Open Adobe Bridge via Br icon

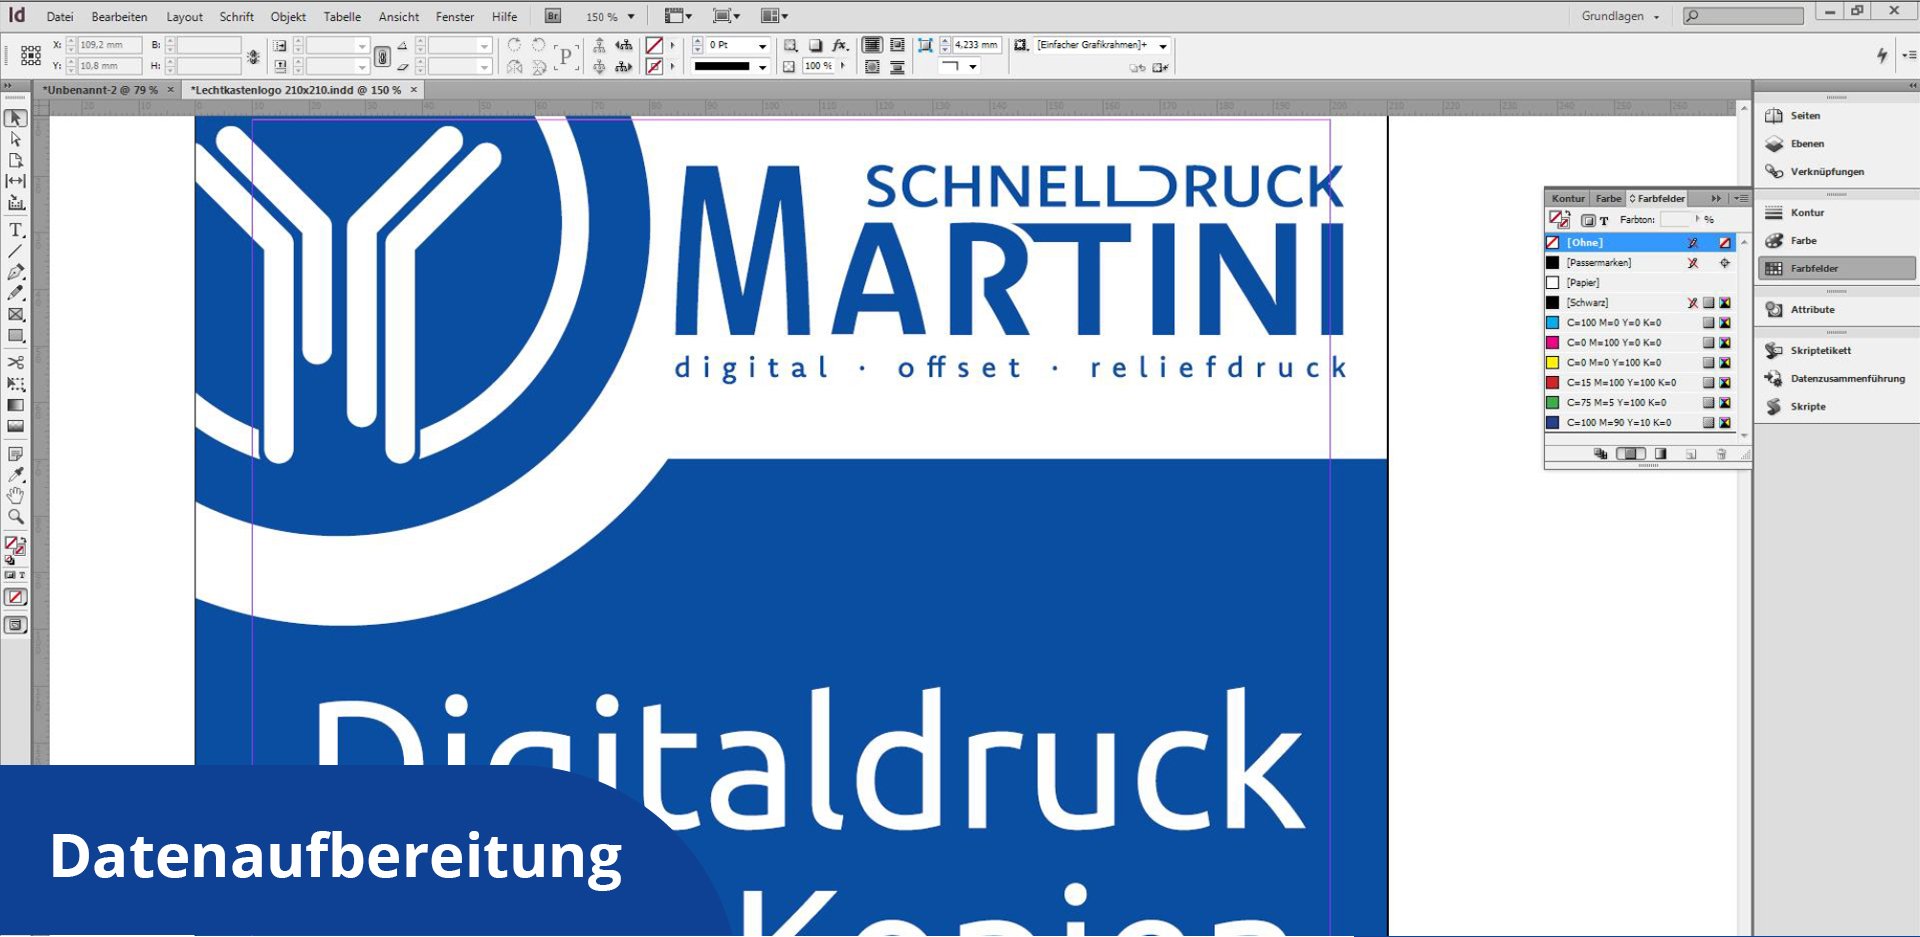[x=552, y=16]
